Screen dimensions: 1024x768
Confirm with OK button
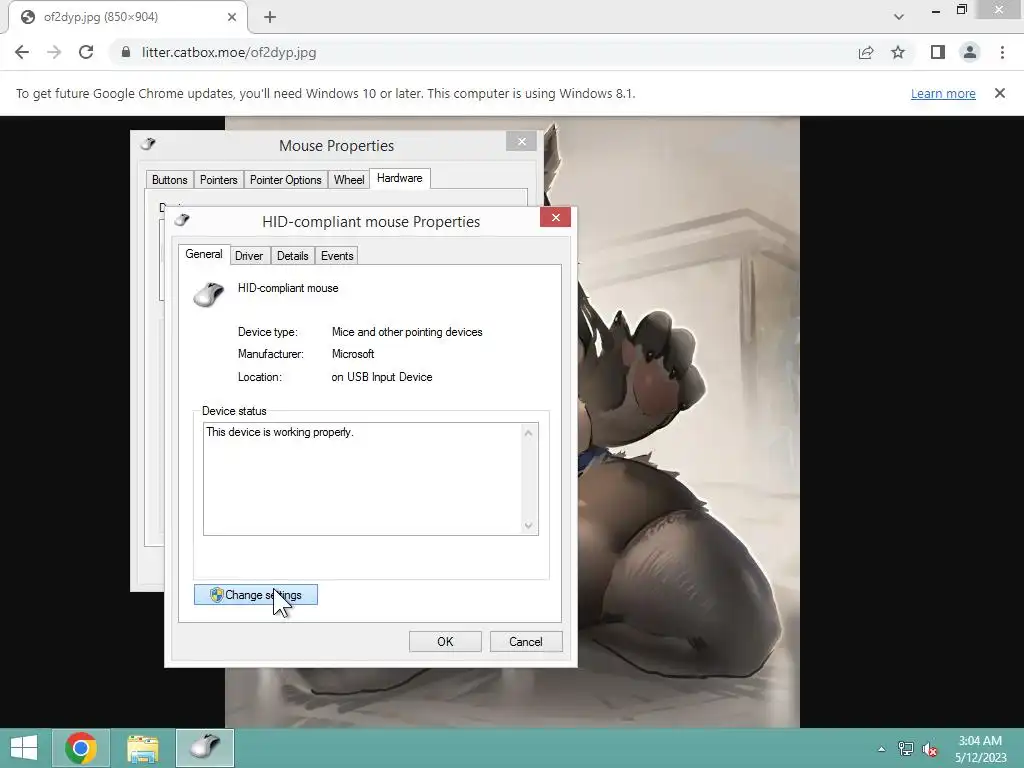point(445,641)
